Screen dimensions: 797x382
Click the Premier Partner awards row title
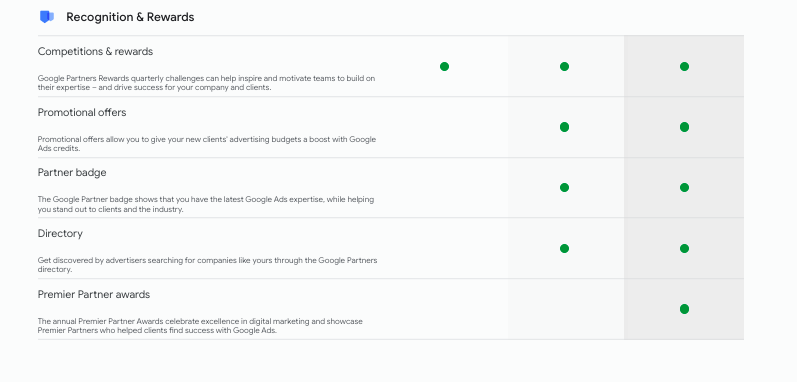click(94, 295)
